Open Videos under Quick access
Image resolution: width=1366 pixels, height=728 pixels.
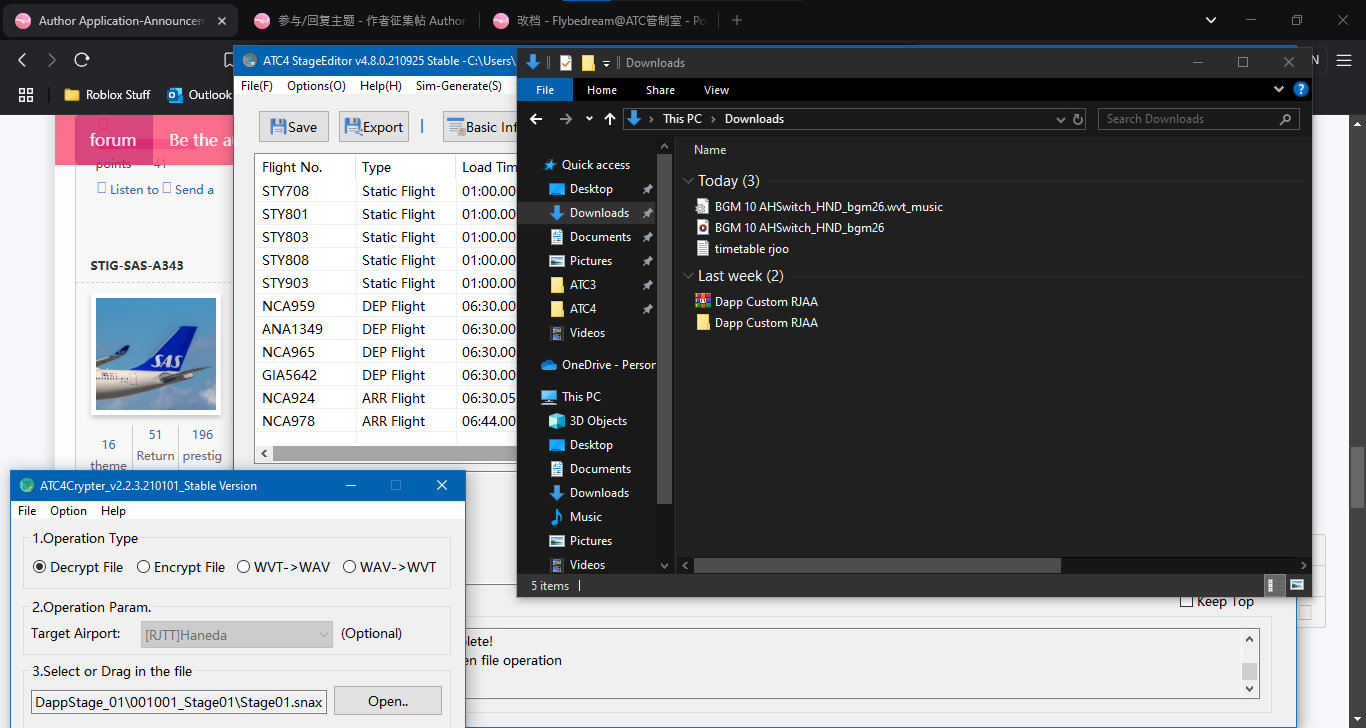tap(587, 333)
